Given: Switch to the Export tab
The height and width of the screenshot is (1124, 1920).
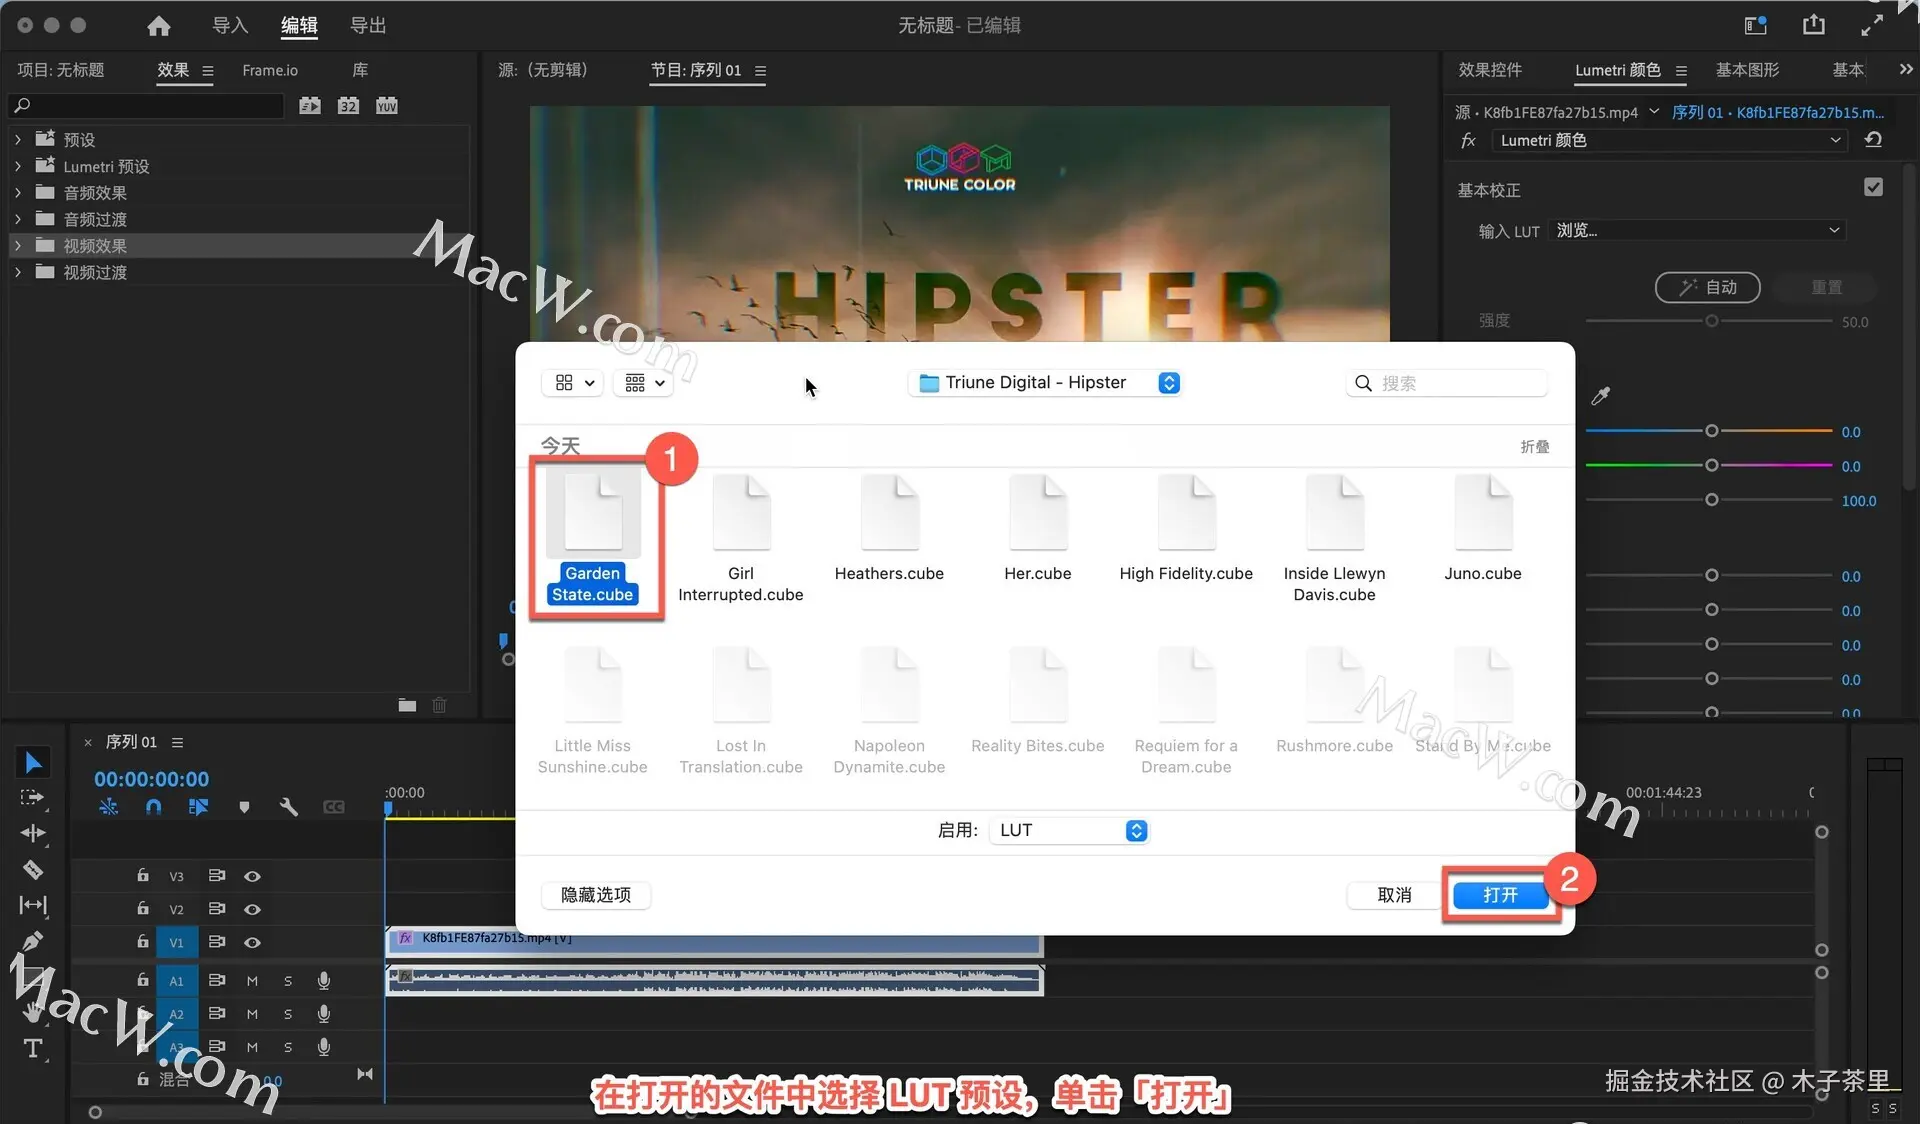Looking at the screenshot, I should click(367, 26).
